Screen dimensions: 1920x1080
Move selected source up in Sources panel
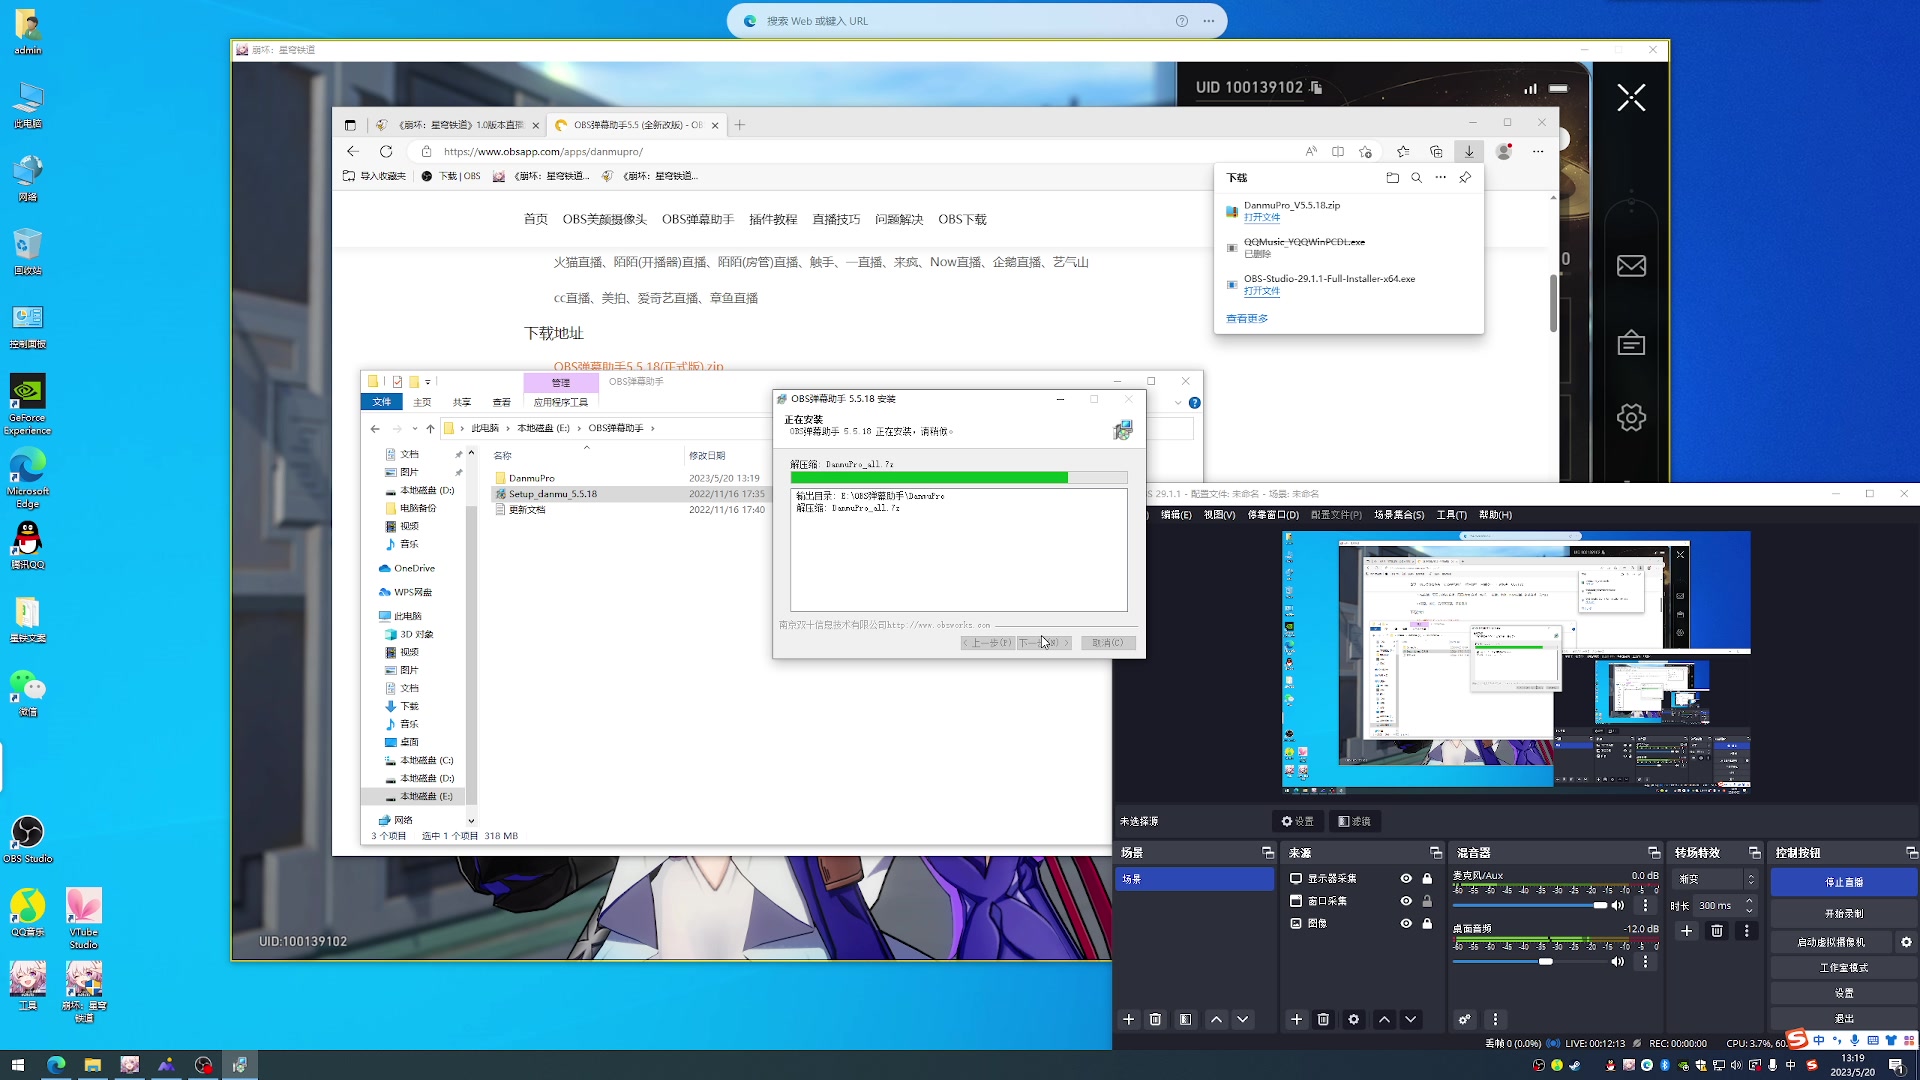(1384, 1019)
